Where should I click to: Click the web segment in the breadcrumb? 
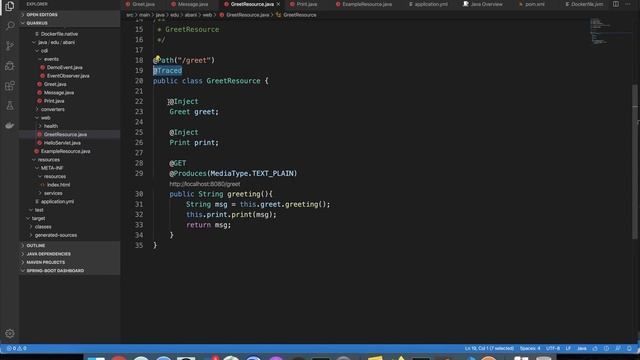click(207, 15)
